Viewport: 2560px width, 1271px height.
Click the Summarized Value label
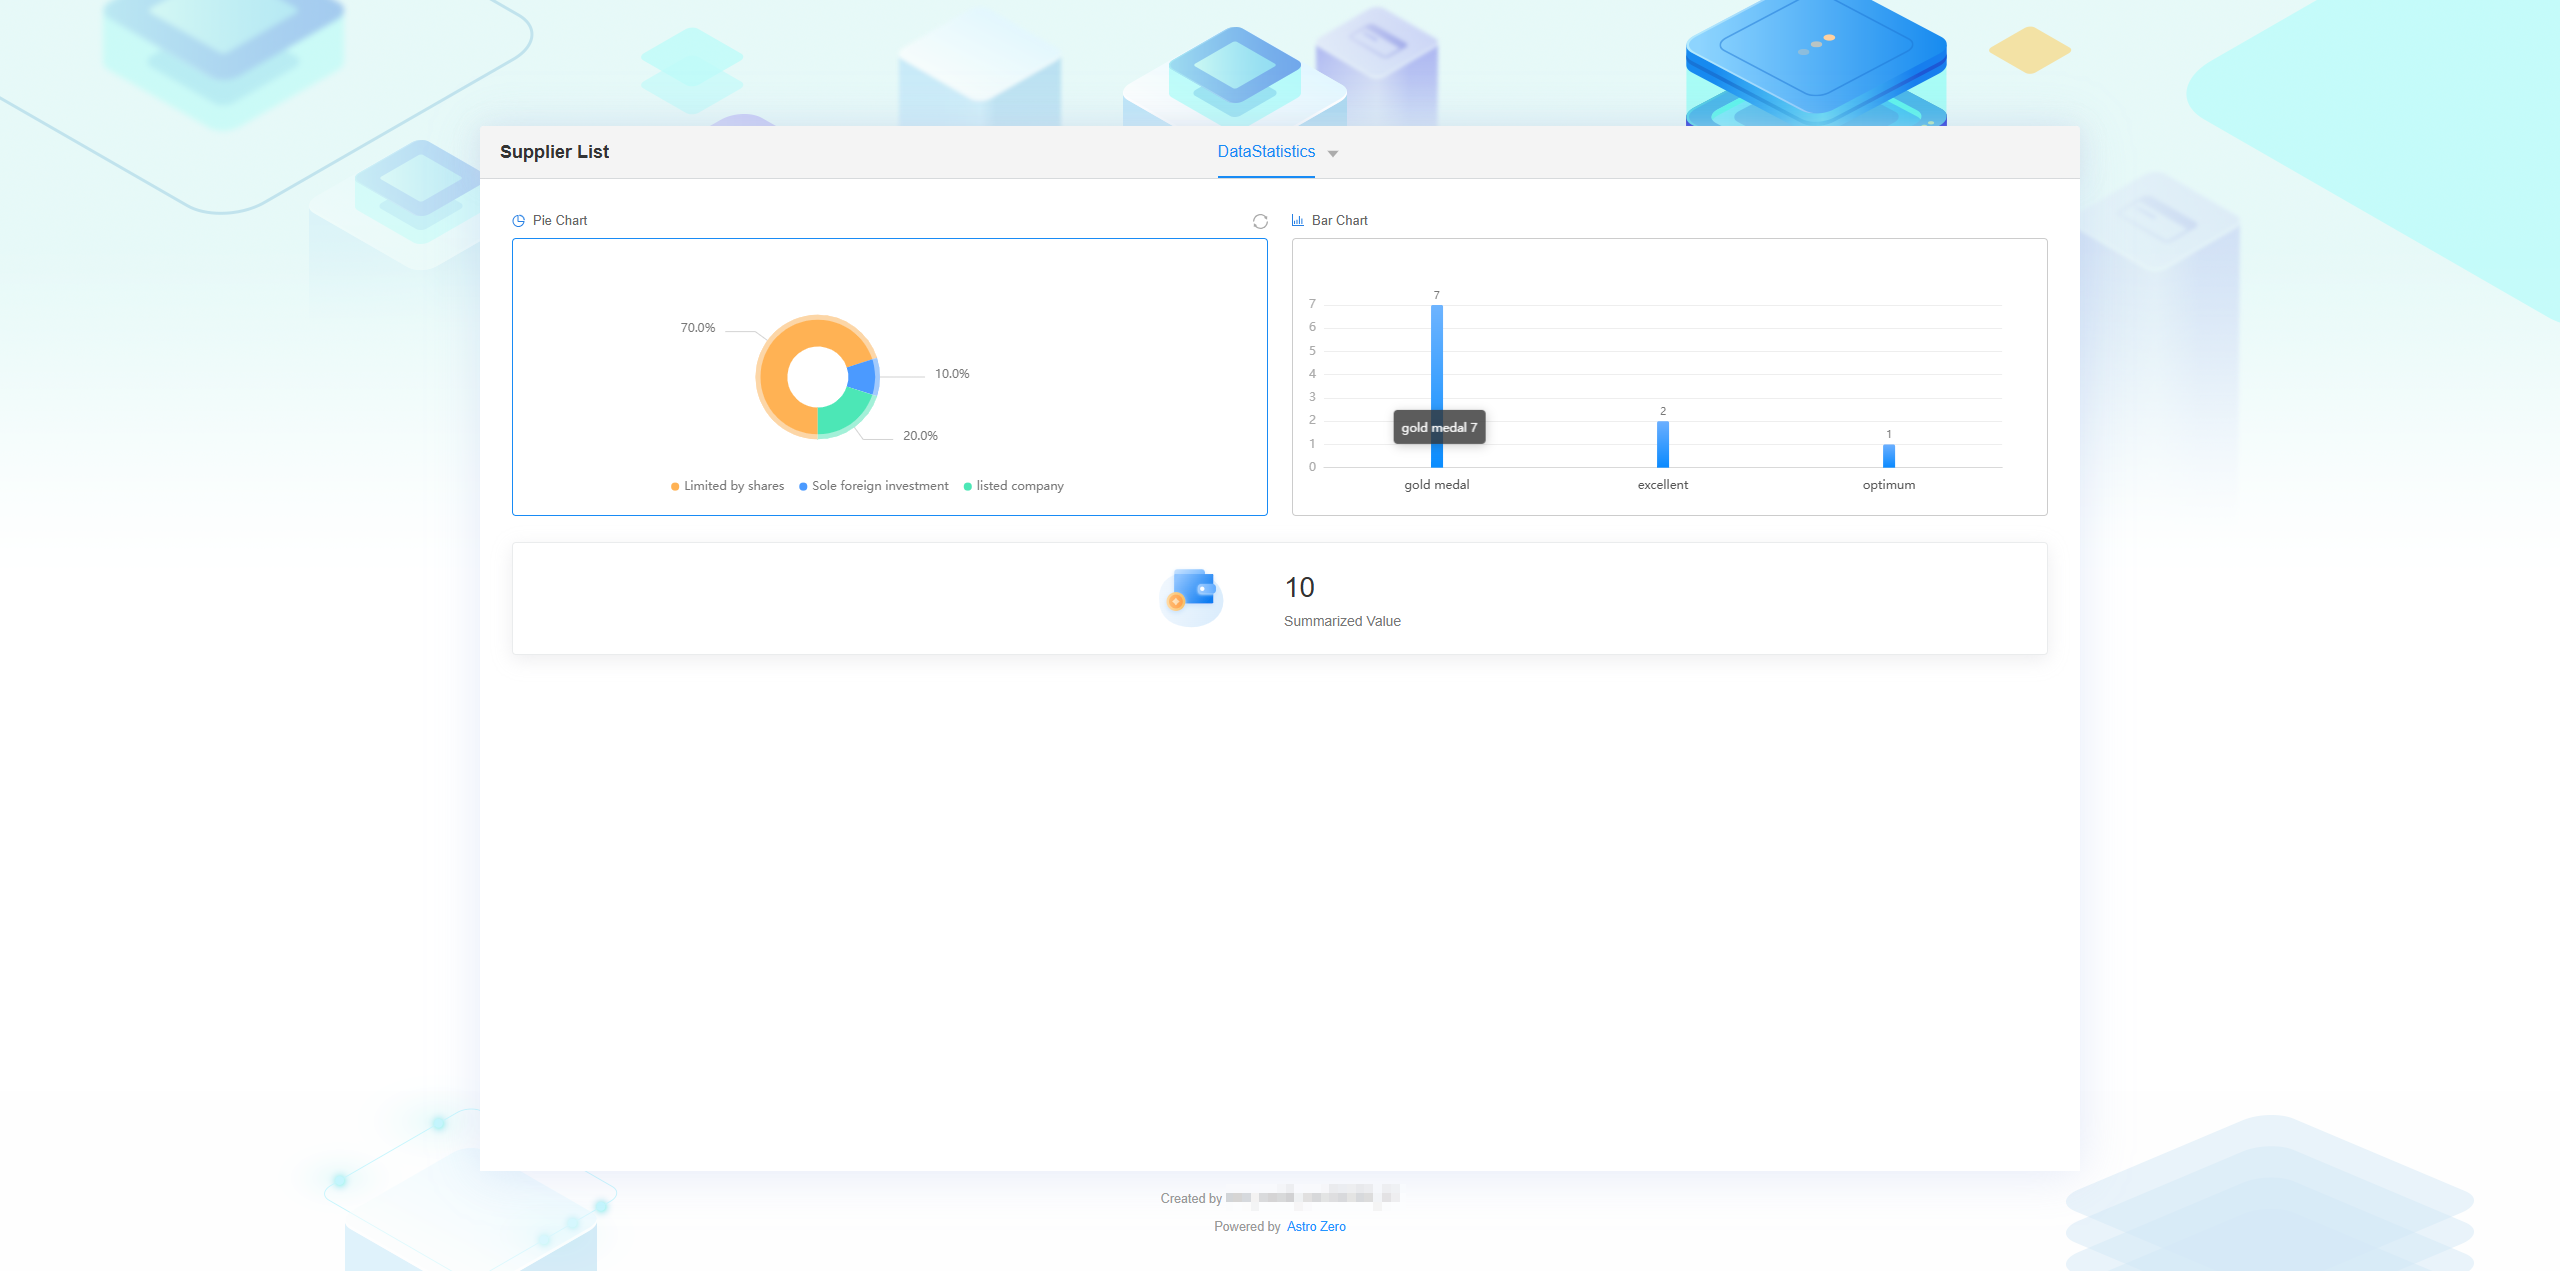[x=1342, y=621]
